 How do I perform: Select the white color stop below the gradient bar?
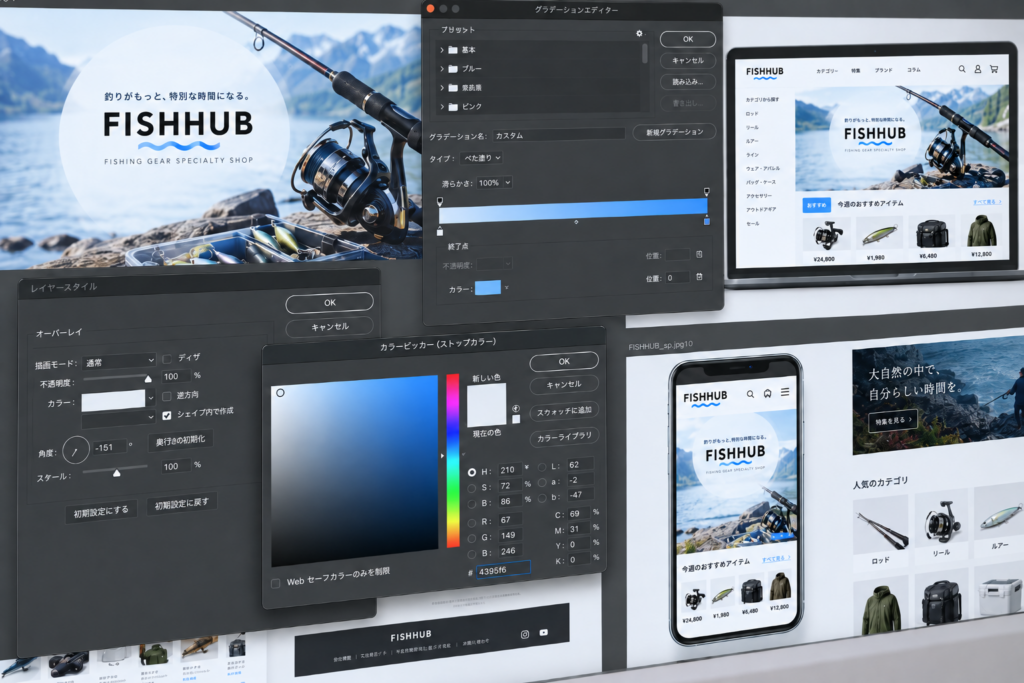pyautogui.click(x=440, y=232)
